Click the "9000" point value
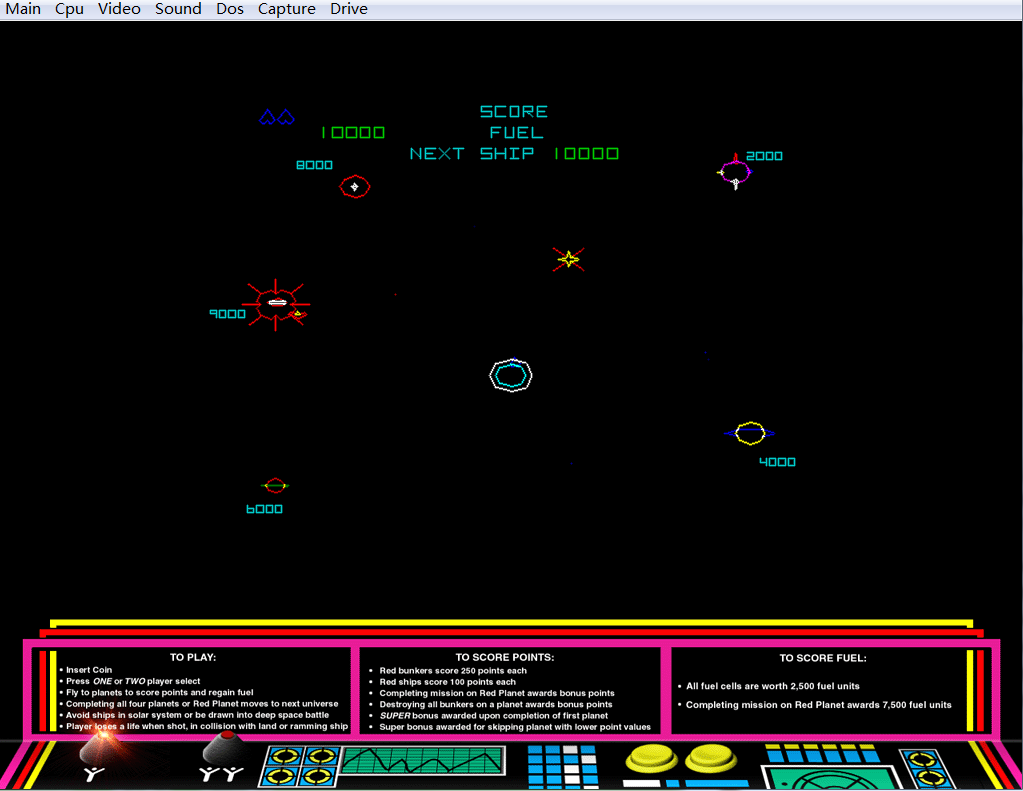The height and width of the screenshot is (791, 1023). 227,314
